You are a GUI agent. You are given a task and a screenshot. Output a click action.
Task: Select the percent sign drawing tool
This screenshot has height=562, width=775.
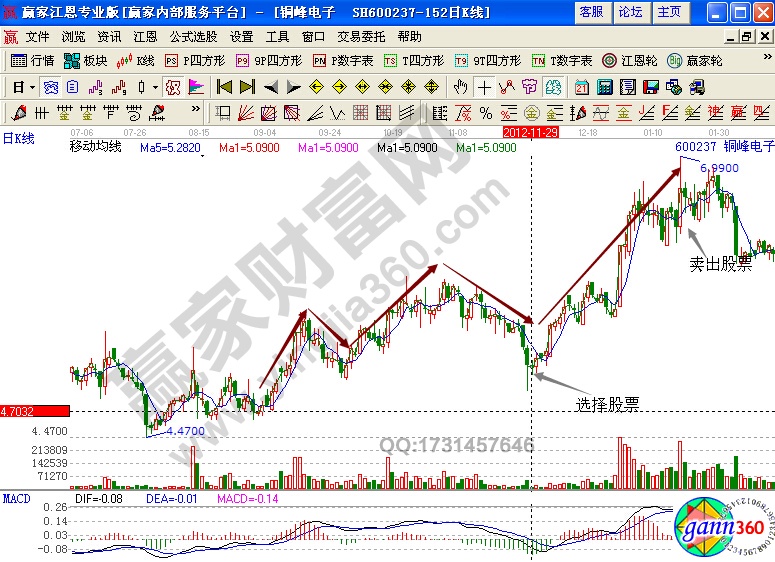[485, 111]
